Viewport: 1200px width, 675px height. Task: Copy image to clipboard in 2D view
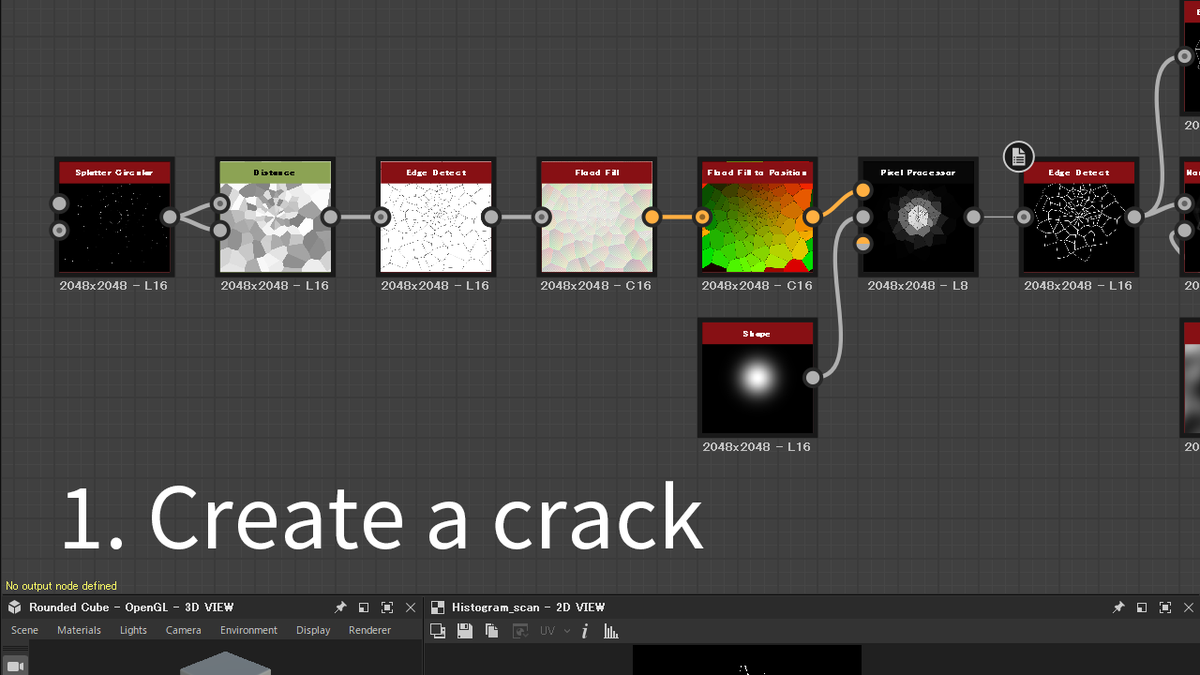tap(491, 631)
